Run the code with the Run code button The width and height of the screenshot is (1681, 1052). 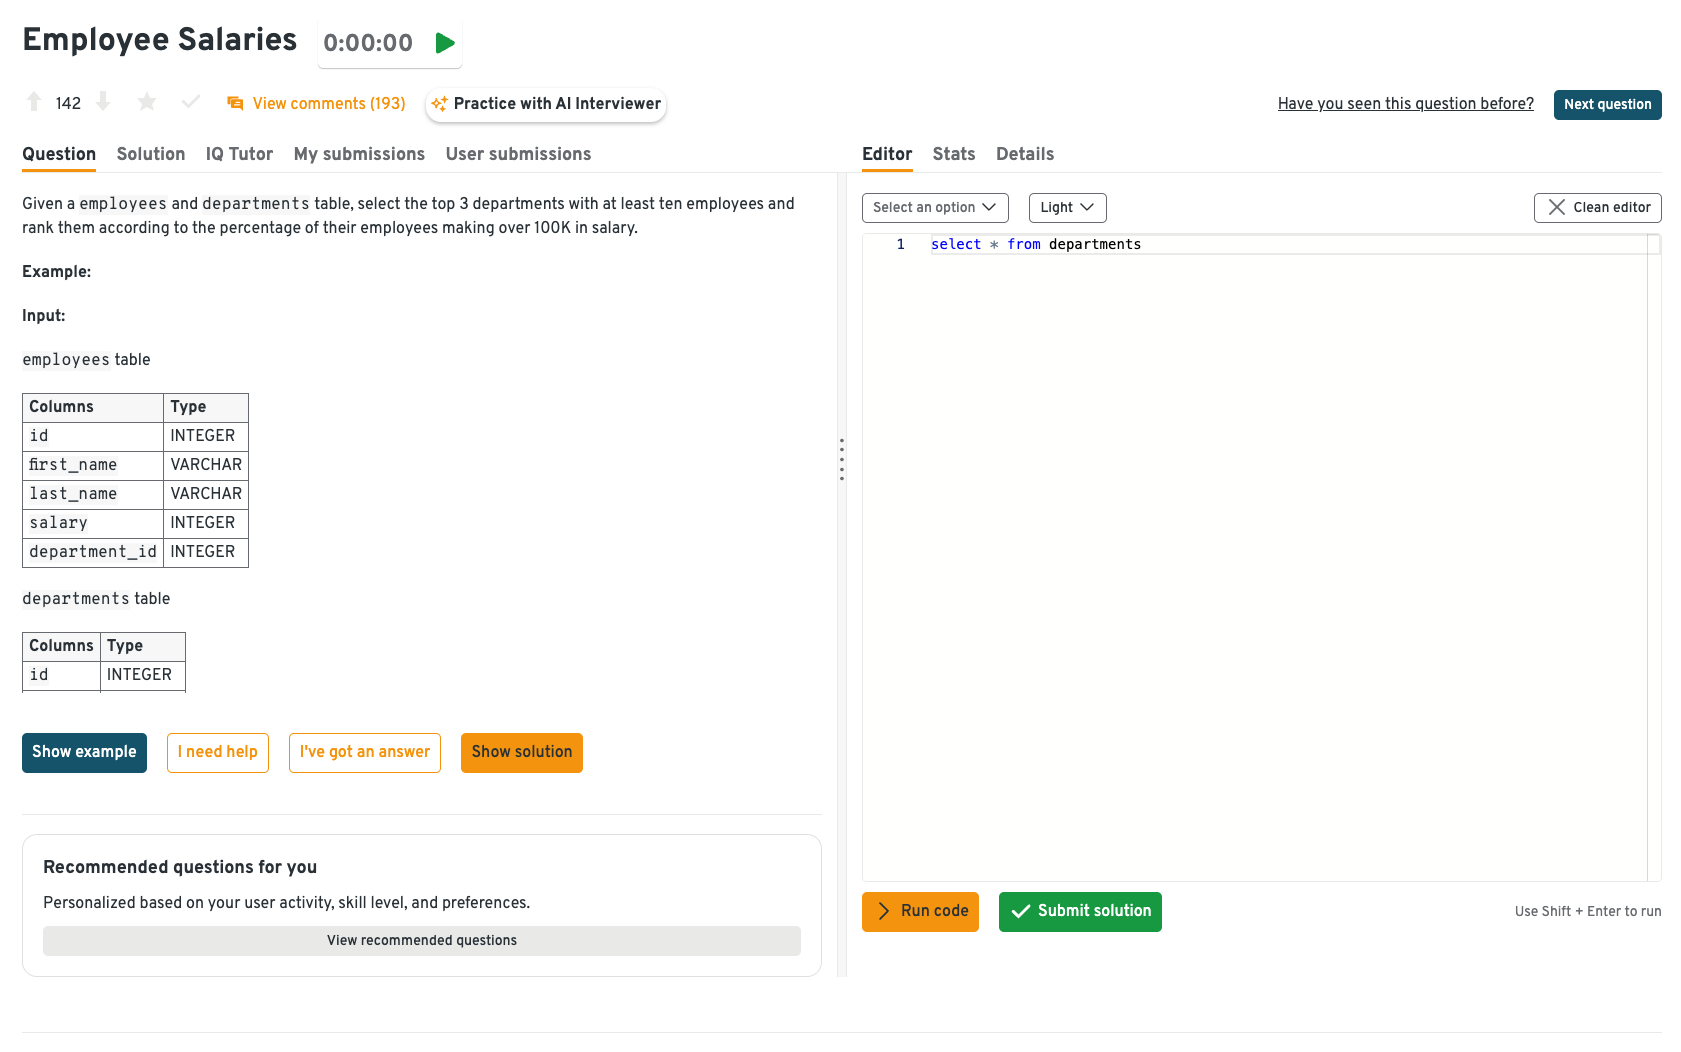tap(920, 912)
